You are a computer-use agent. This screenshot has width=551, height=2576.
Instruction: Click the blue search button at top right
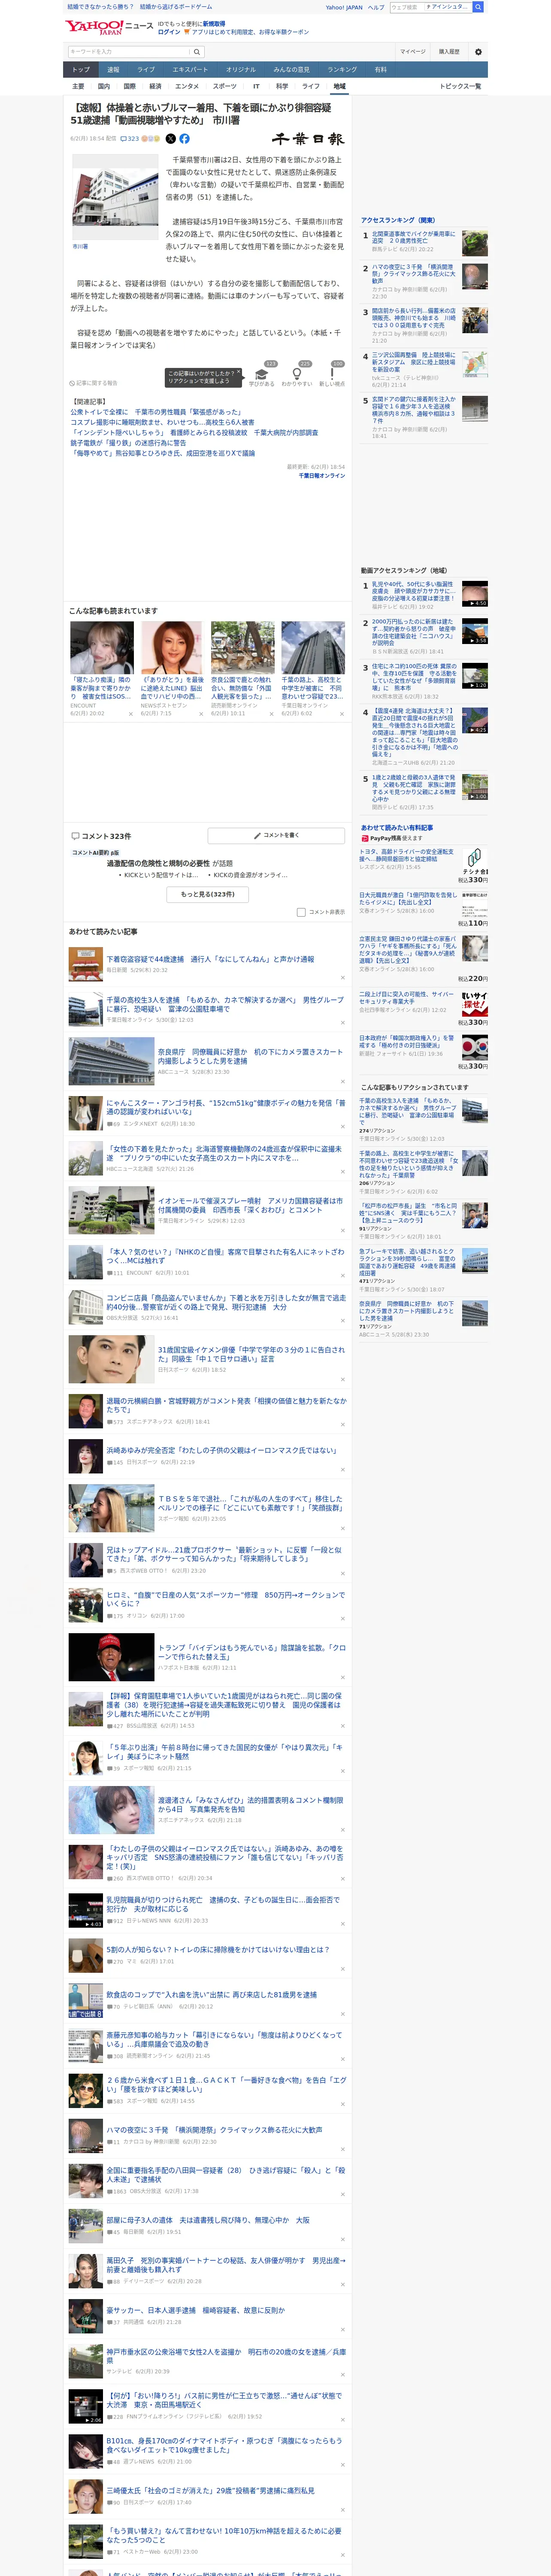[x=478, y=7]
